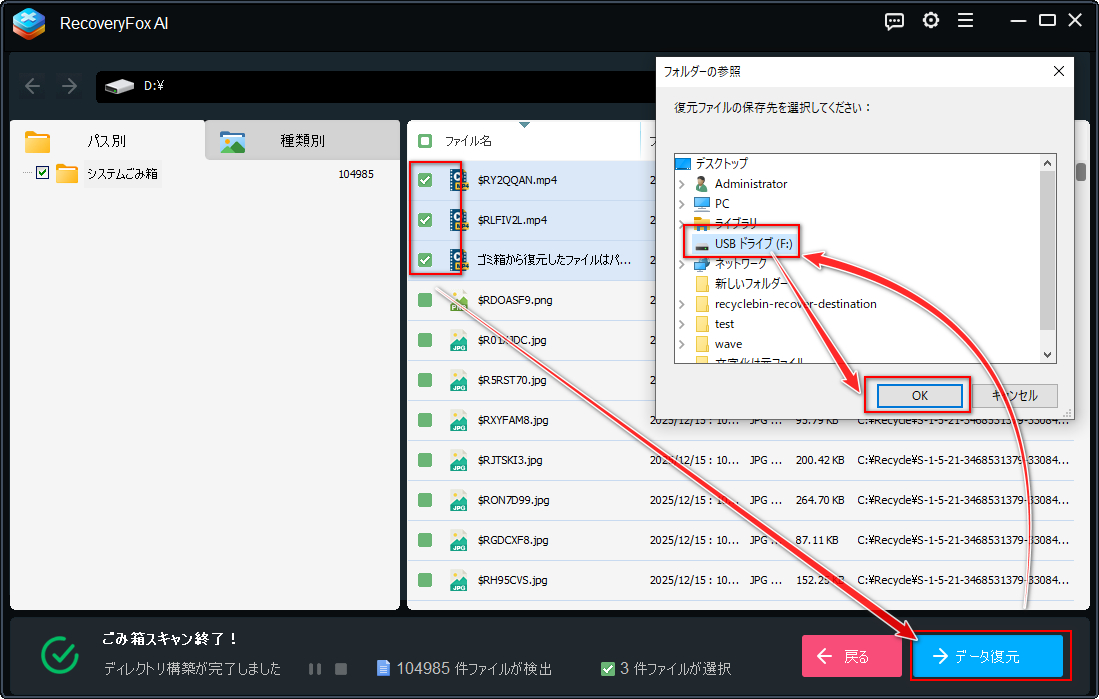Click the forward navigation arrow
The image size is (1099, 699).
[x=69, y=86]
